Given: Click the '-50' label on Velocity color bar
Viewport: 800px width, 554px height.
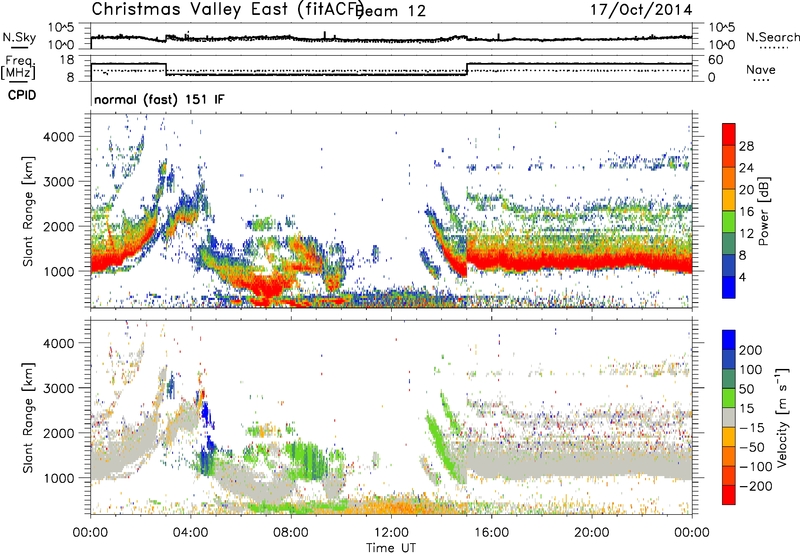Looking at the screenshot, I should point(752,447).
